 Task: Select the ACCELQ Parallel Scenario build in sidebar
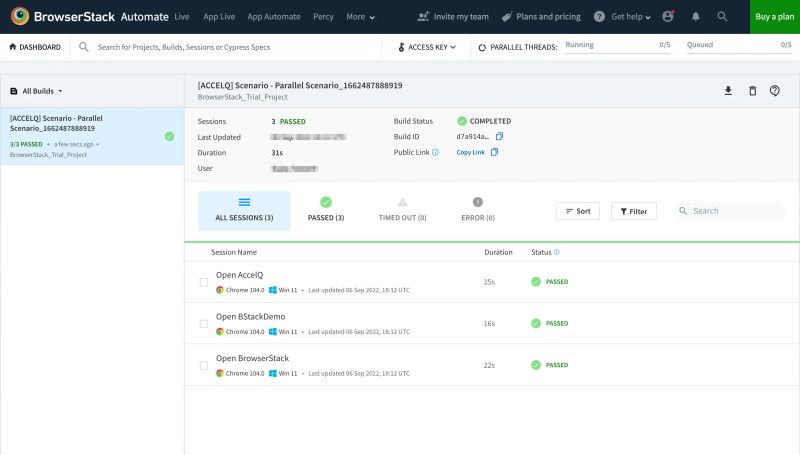coord(92,136)
